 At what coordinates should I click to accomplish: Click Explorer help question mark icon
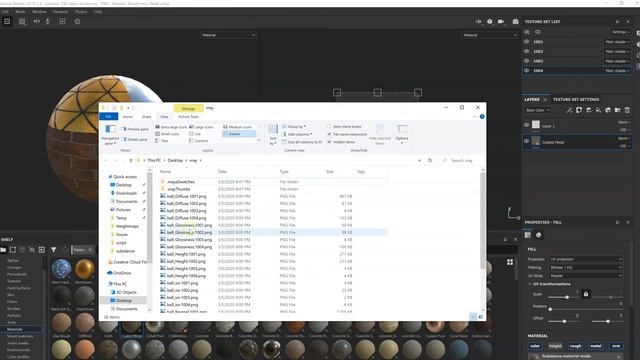point(482,117)
